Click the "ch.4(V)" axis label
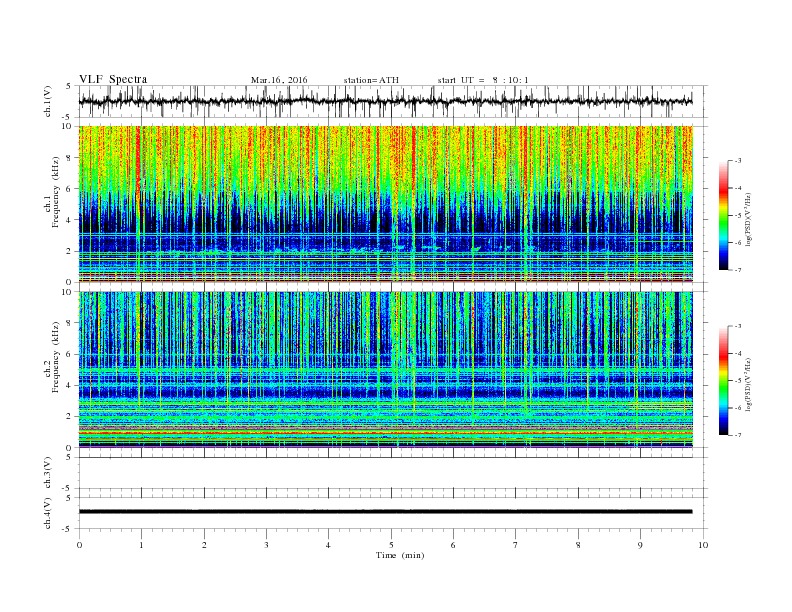Screen dimensions: 792x612 (x=48, y=513)
